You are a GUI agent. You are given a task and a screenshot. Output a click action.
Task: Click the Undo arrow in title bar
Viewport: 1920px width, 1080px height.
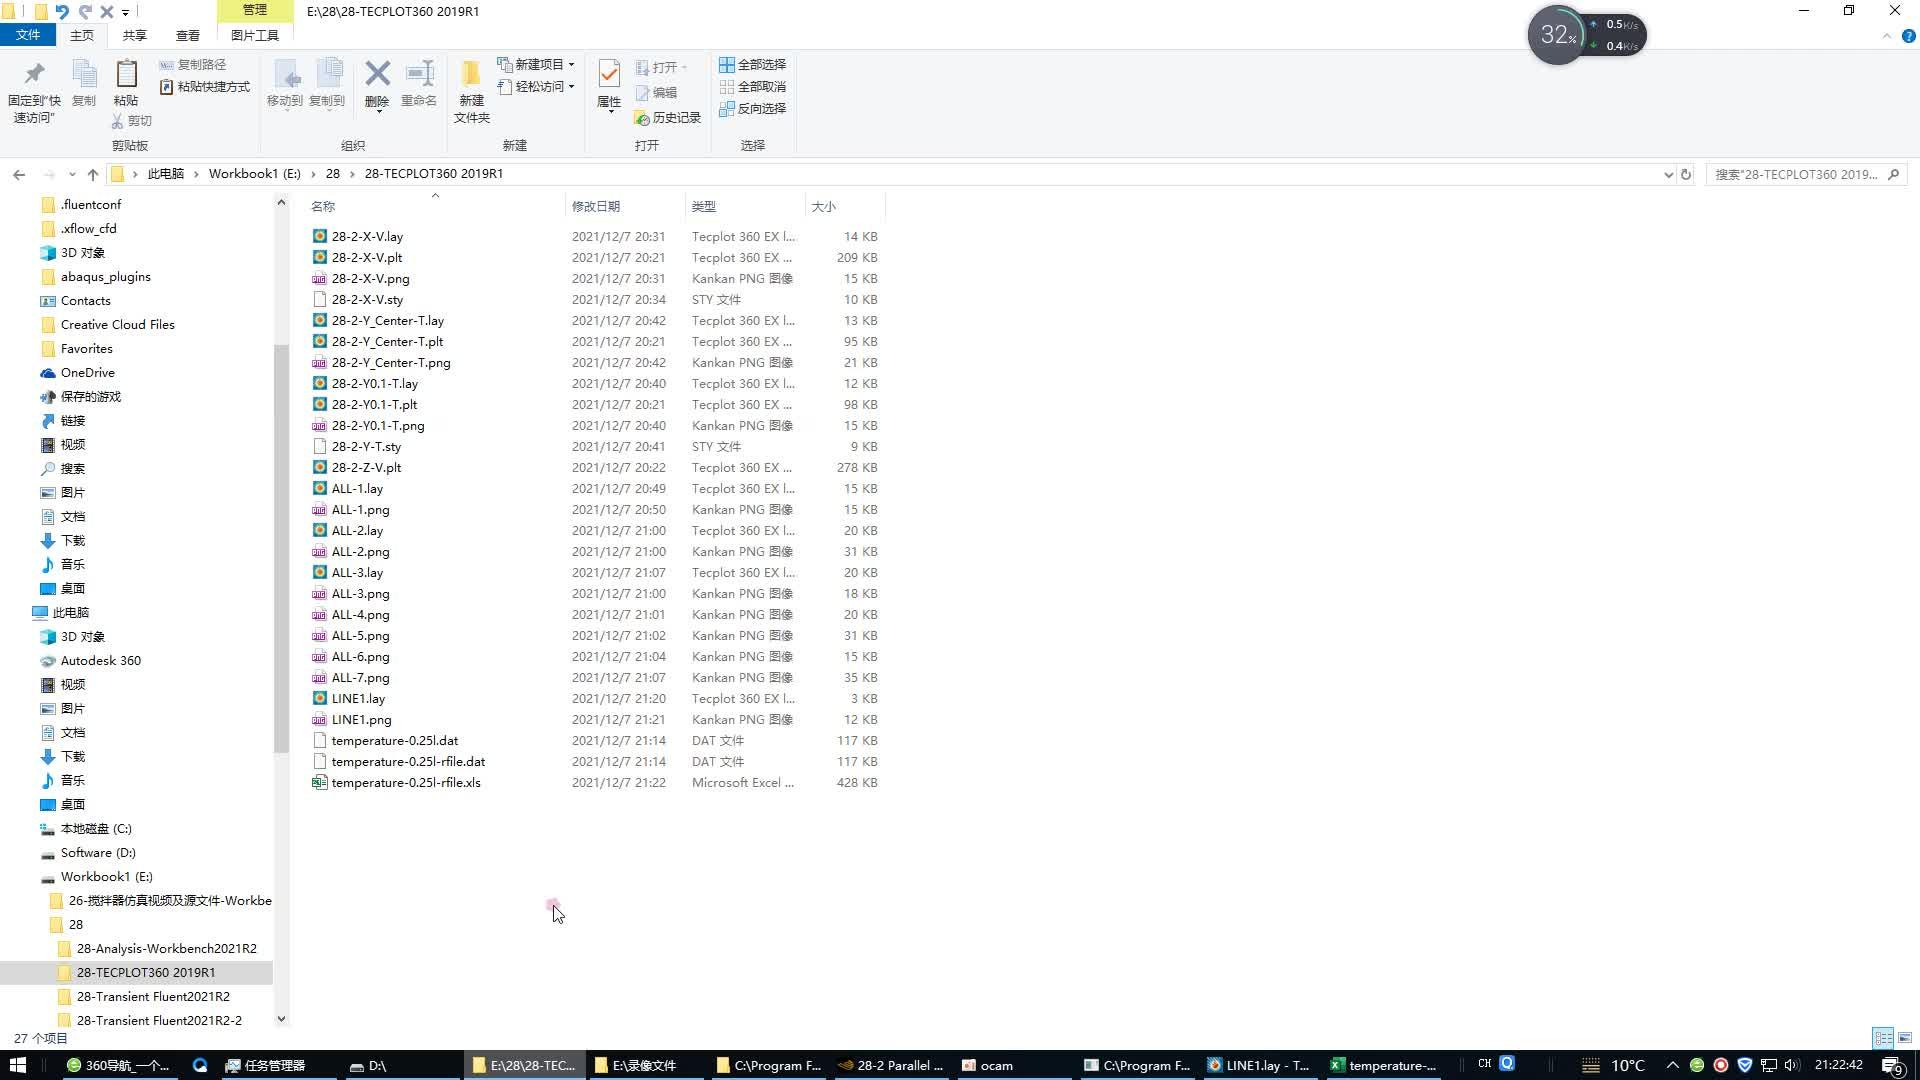tap(62, 12)
